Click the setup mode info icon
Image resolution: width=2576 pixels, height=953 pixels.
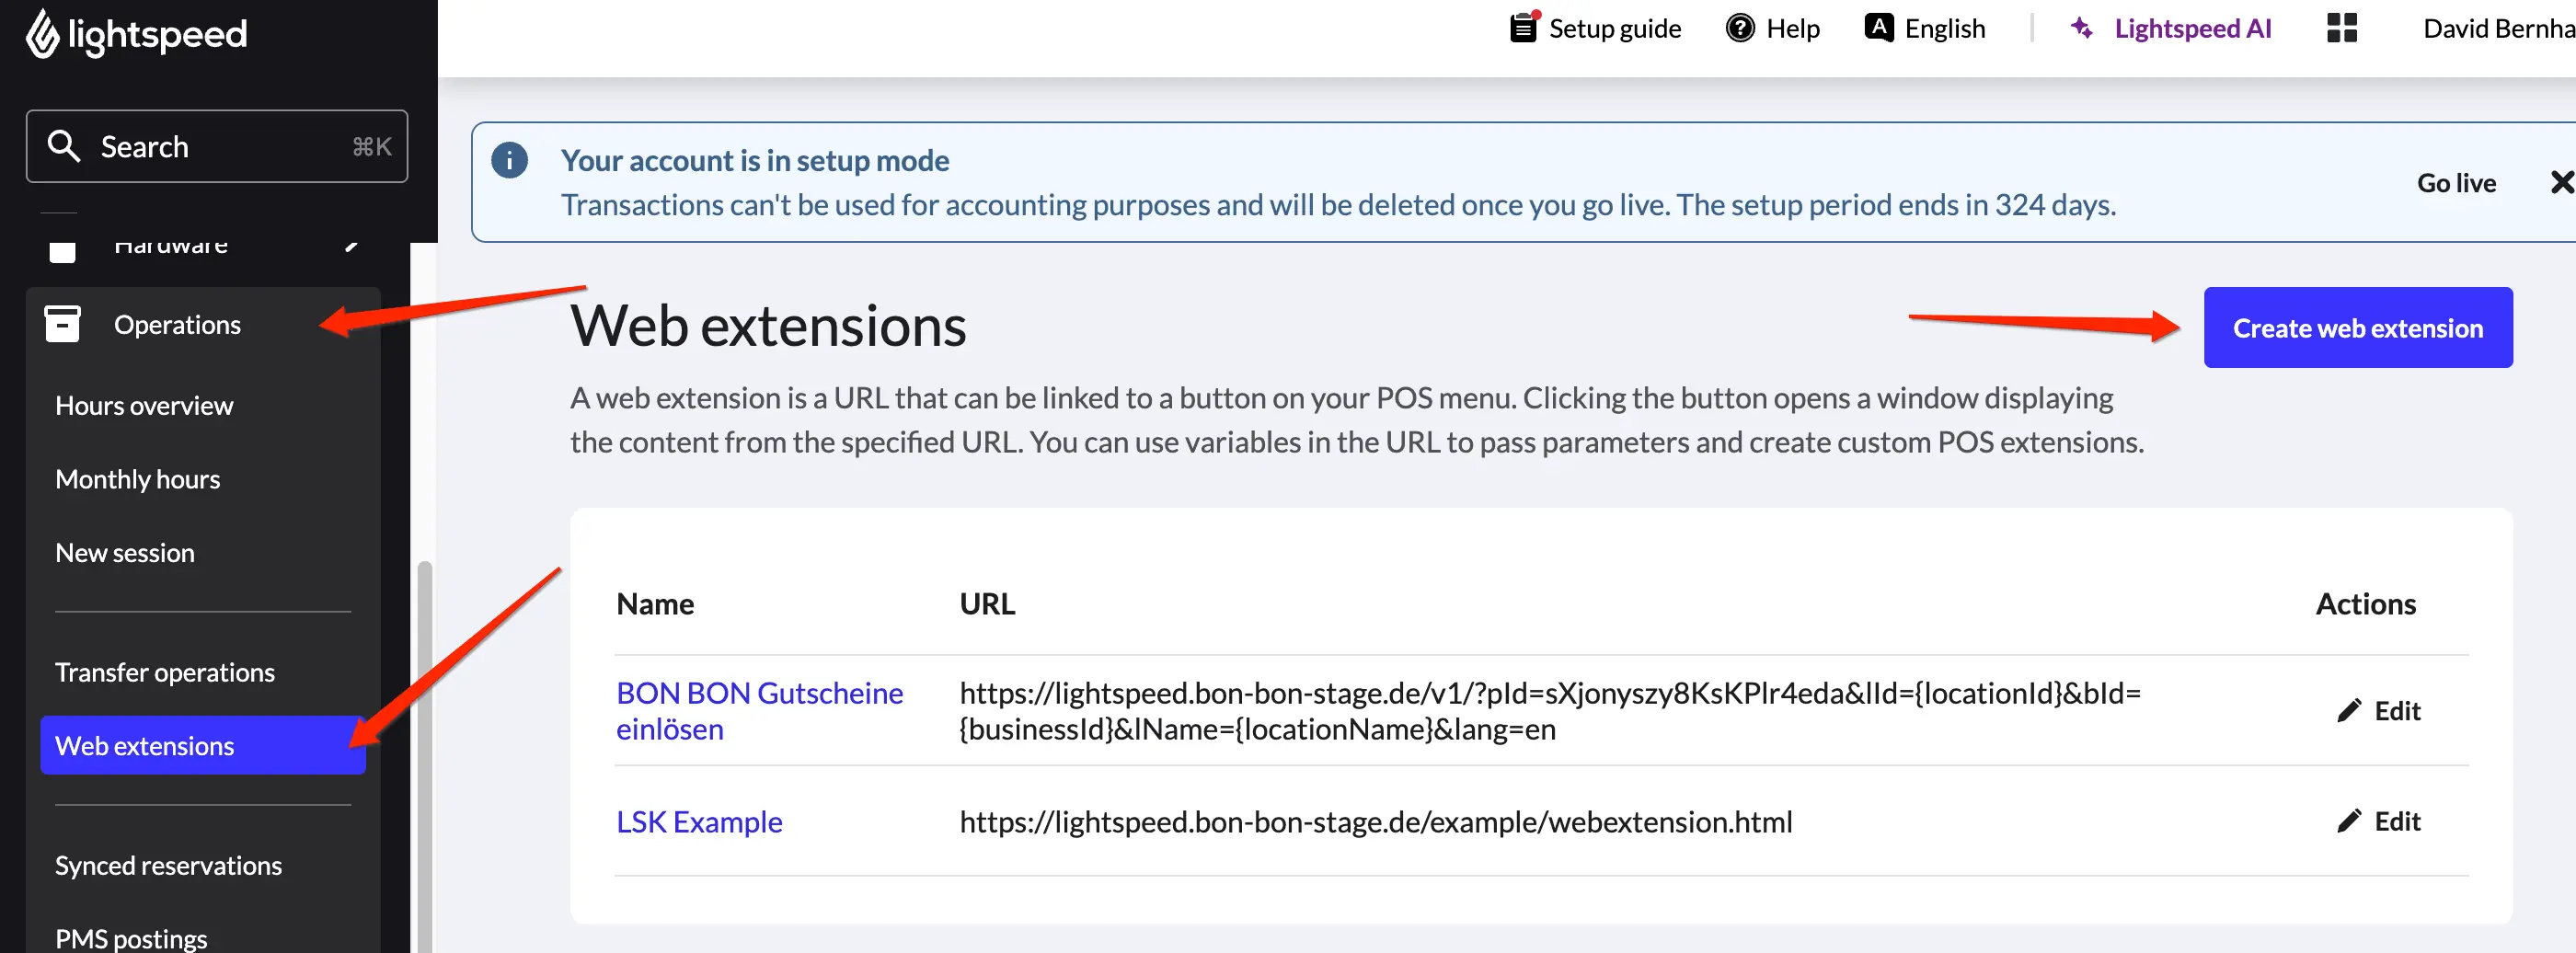[509, 160]
